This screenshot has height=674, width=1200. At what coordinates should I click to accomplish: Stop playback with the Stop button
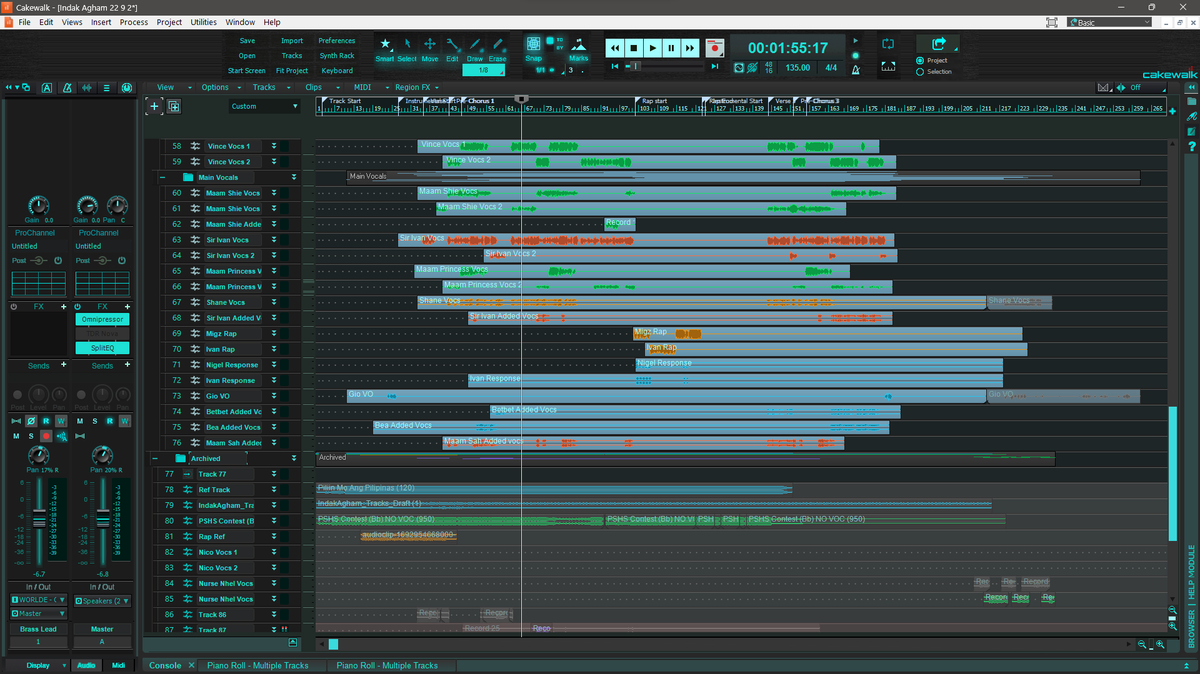(633, 47)
